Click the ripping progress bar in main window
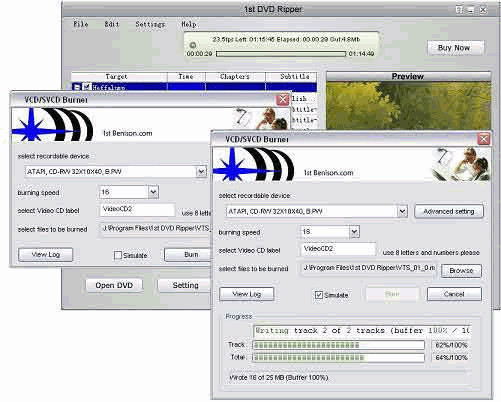Viewport: 501px width, 402px height. pos(281,54)
